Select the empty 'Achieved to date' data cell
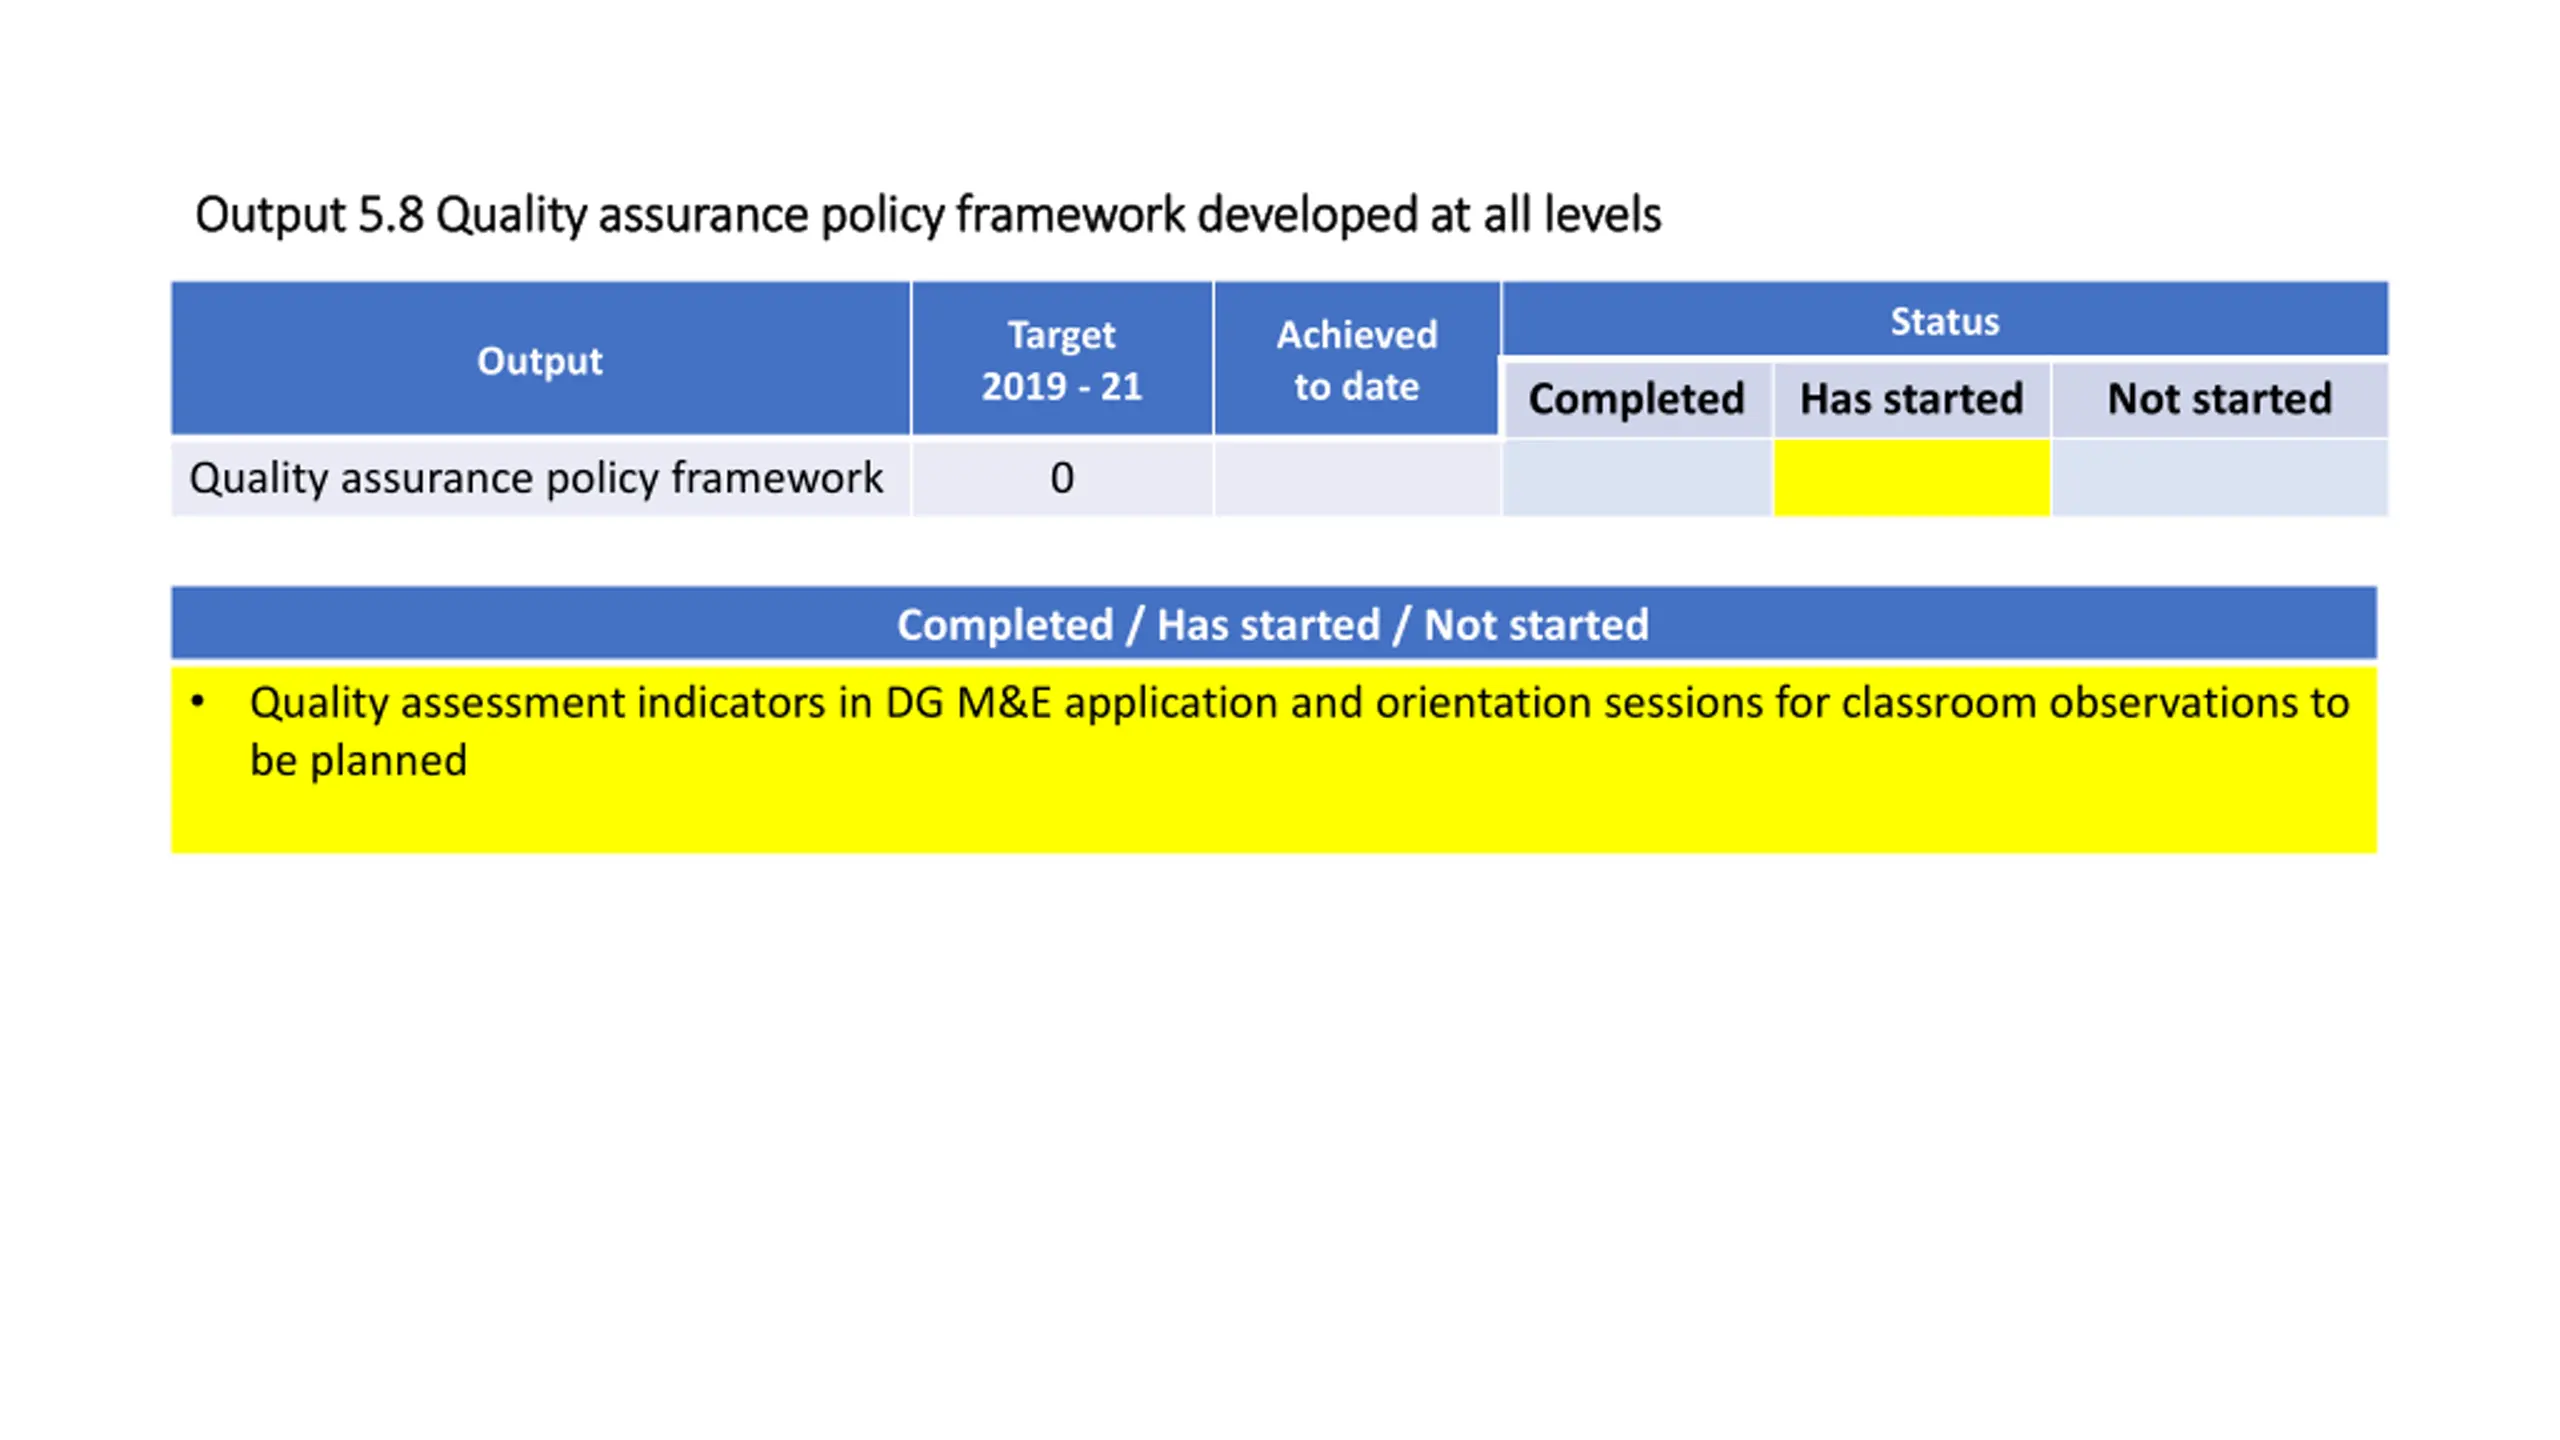The width and height of the screenshot is (2560, 1440). pyautogui.click(x=1357, y=478)
